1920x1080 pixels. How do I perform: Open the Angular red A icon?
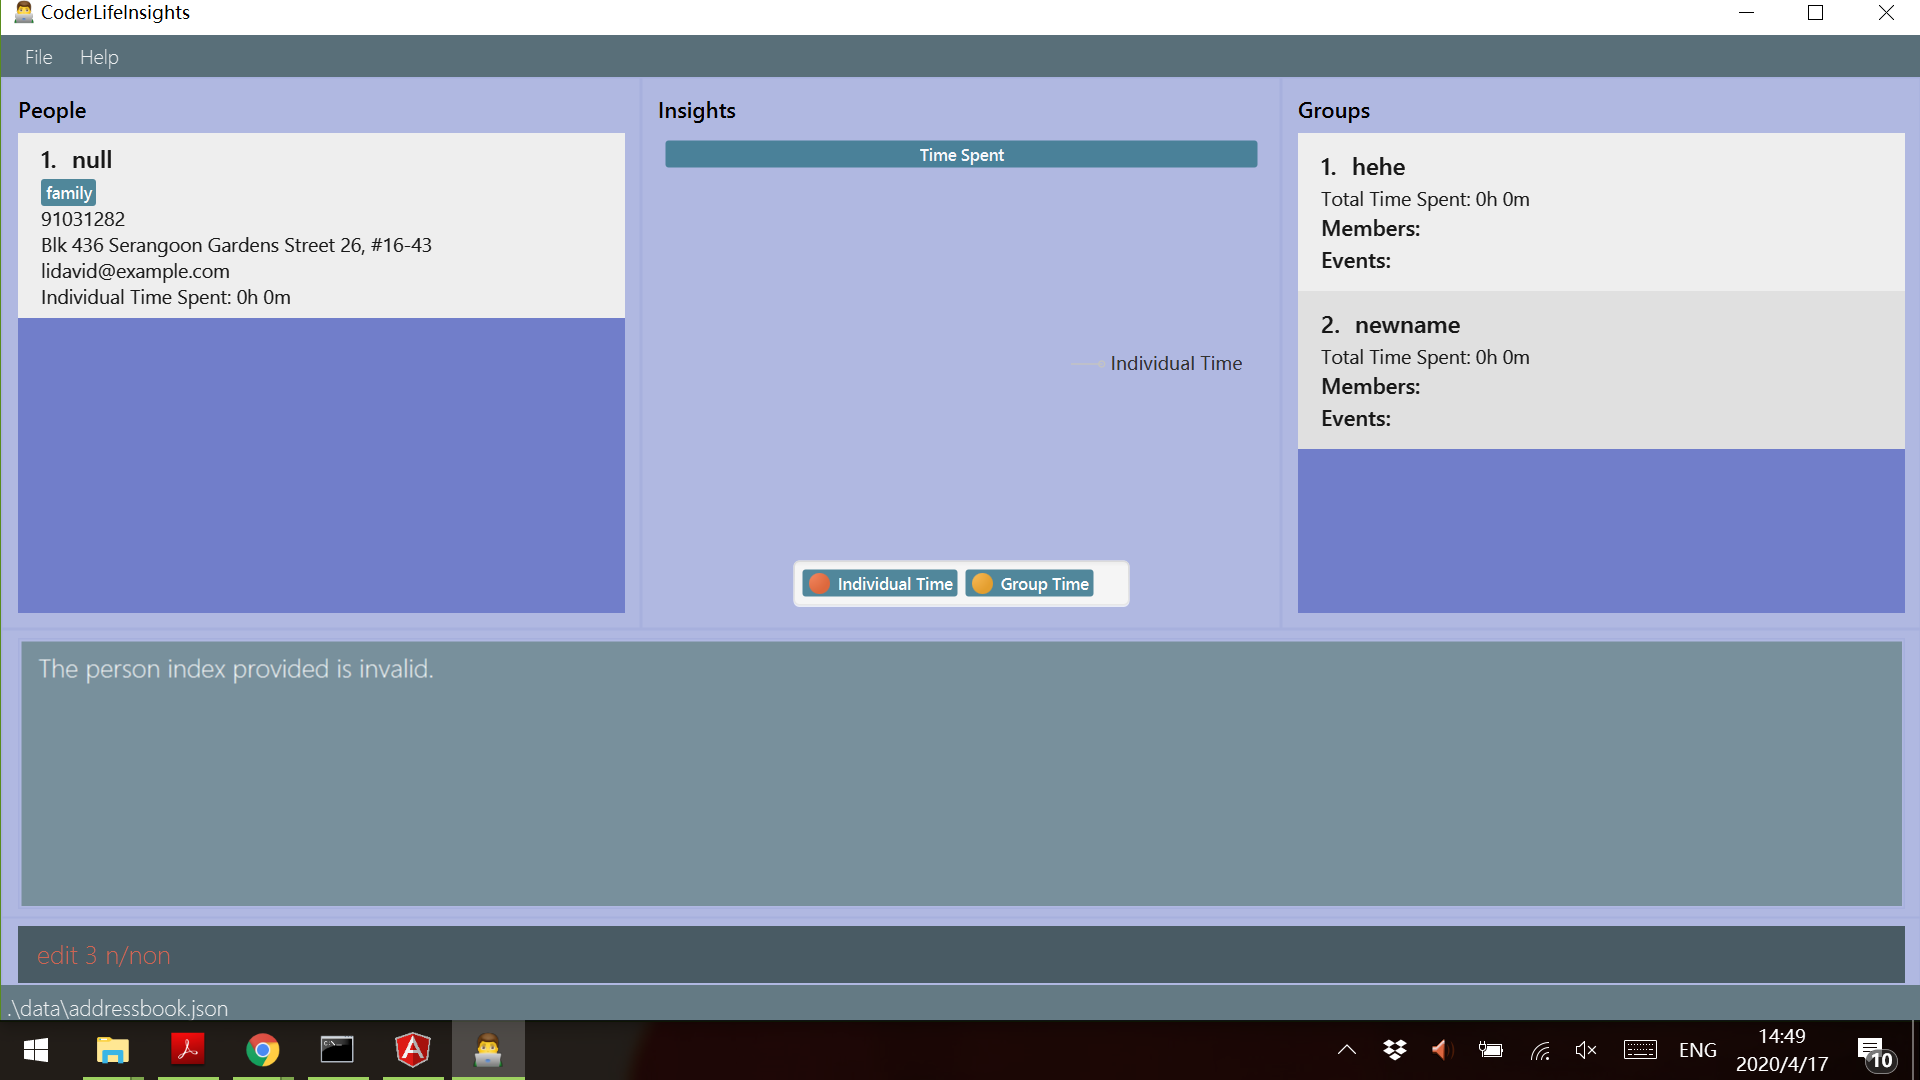pyautogui.click(x=412, y=1050)
